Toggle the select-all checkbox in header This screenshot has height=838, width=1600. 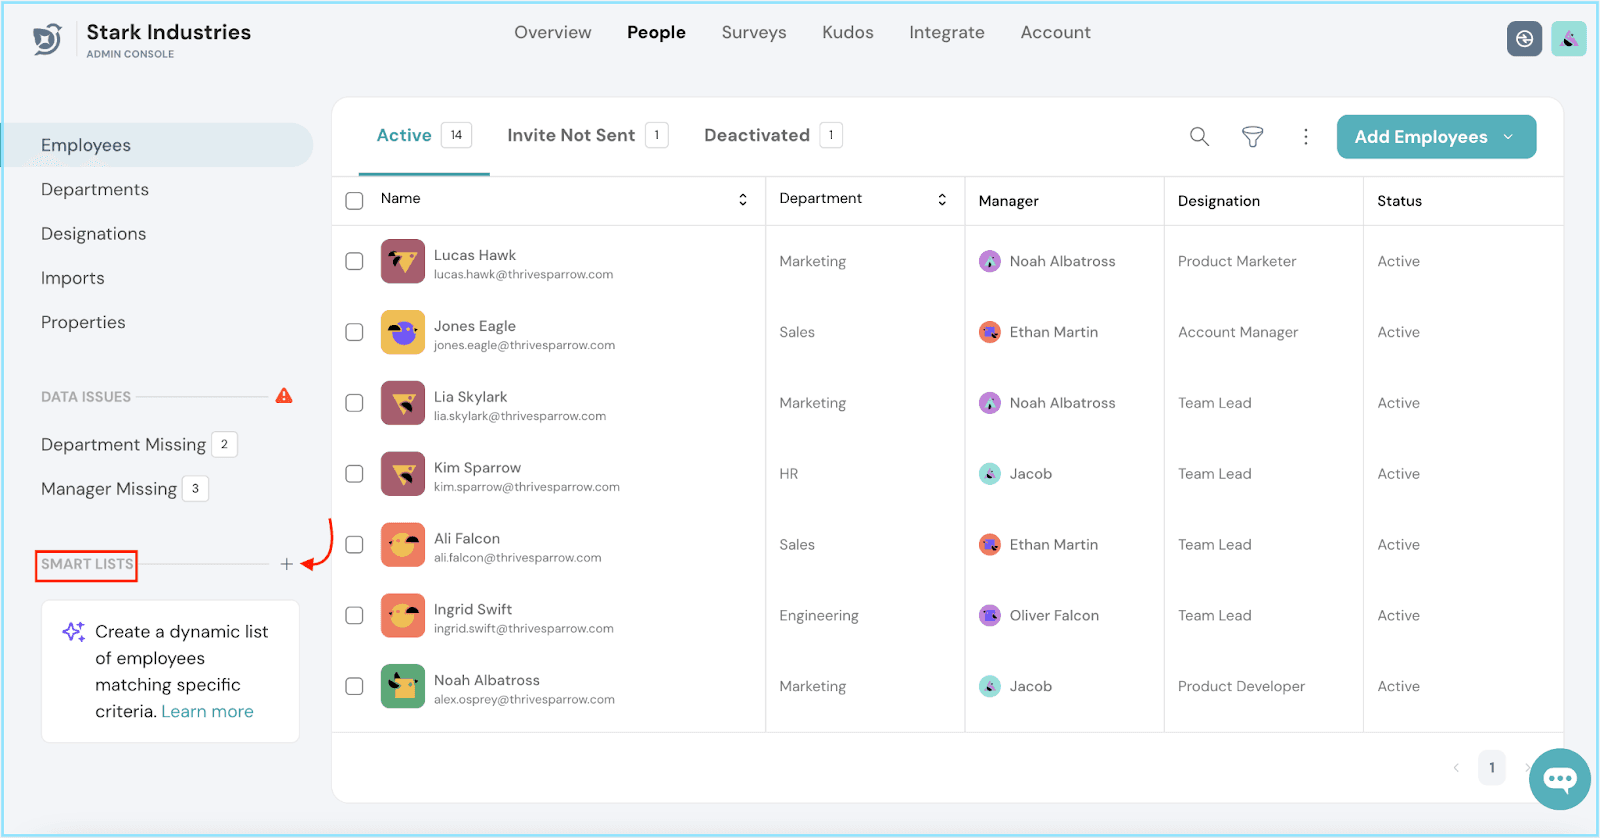tap(354, 201)
